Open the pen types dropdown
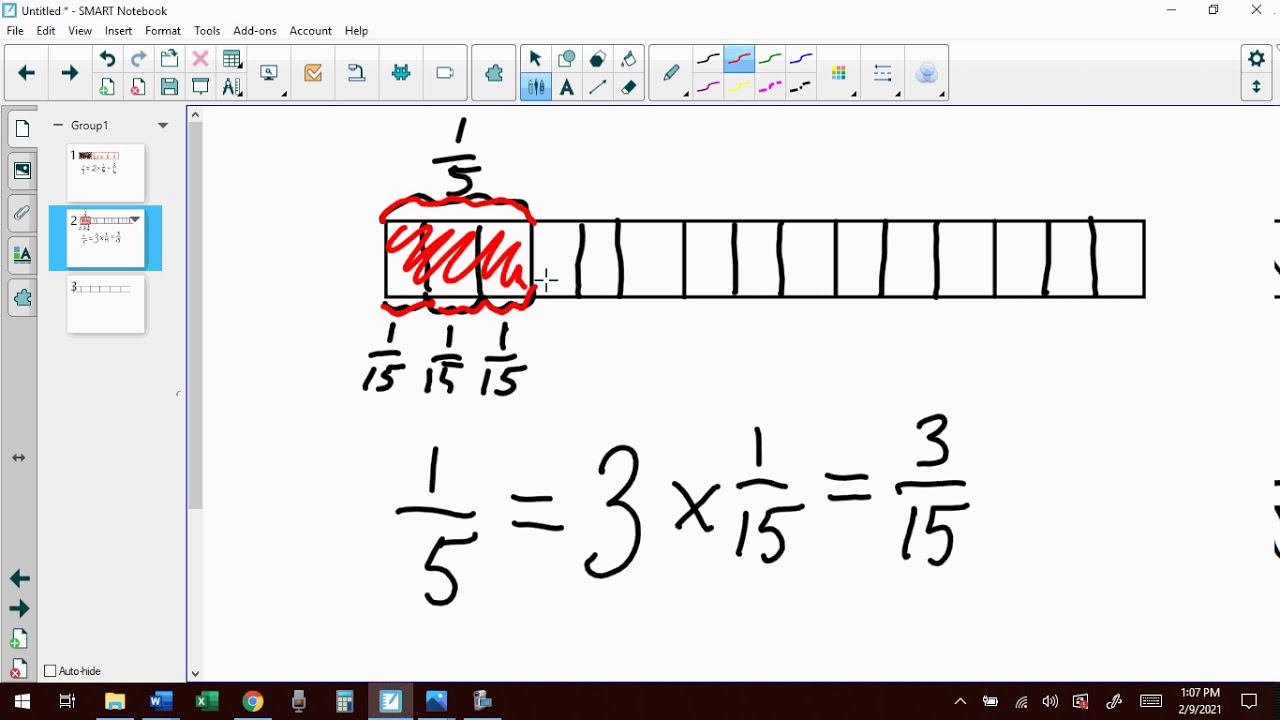 pyautogui.click(x=672, y=74)
